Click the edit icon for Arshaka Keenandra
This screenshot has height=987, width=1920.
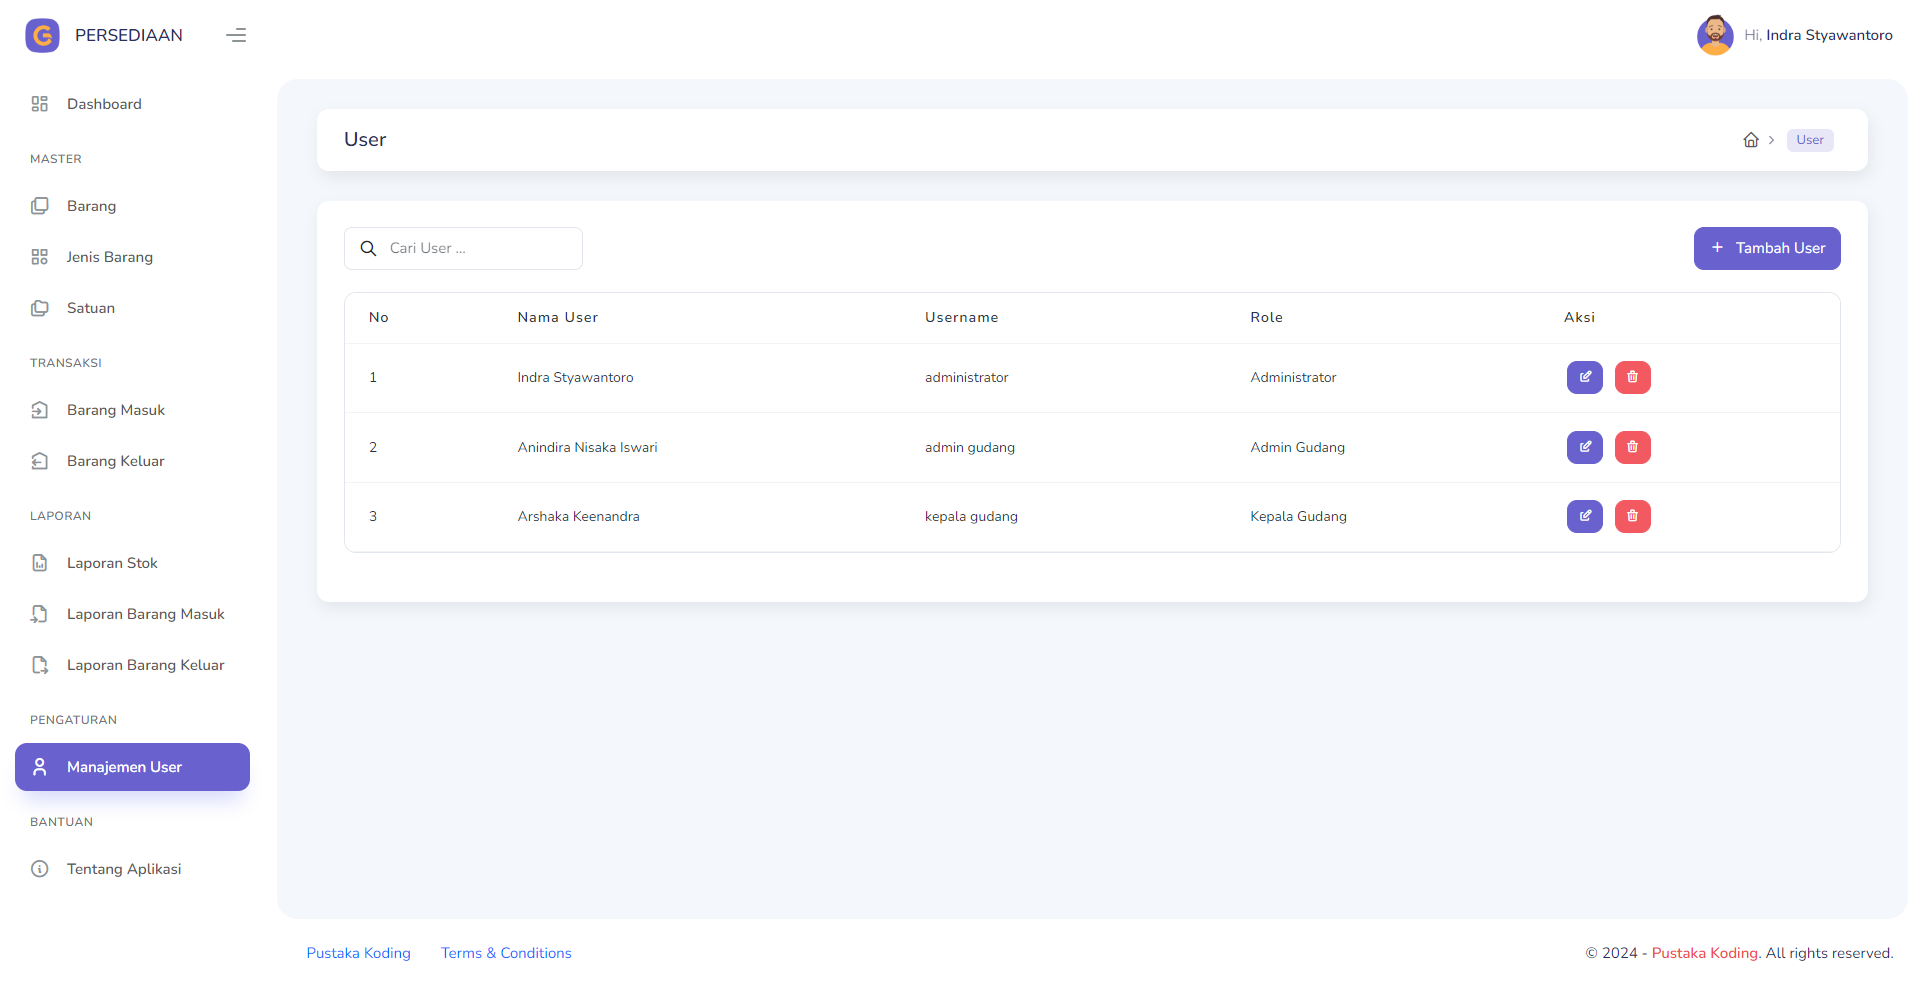[1584, 516]
